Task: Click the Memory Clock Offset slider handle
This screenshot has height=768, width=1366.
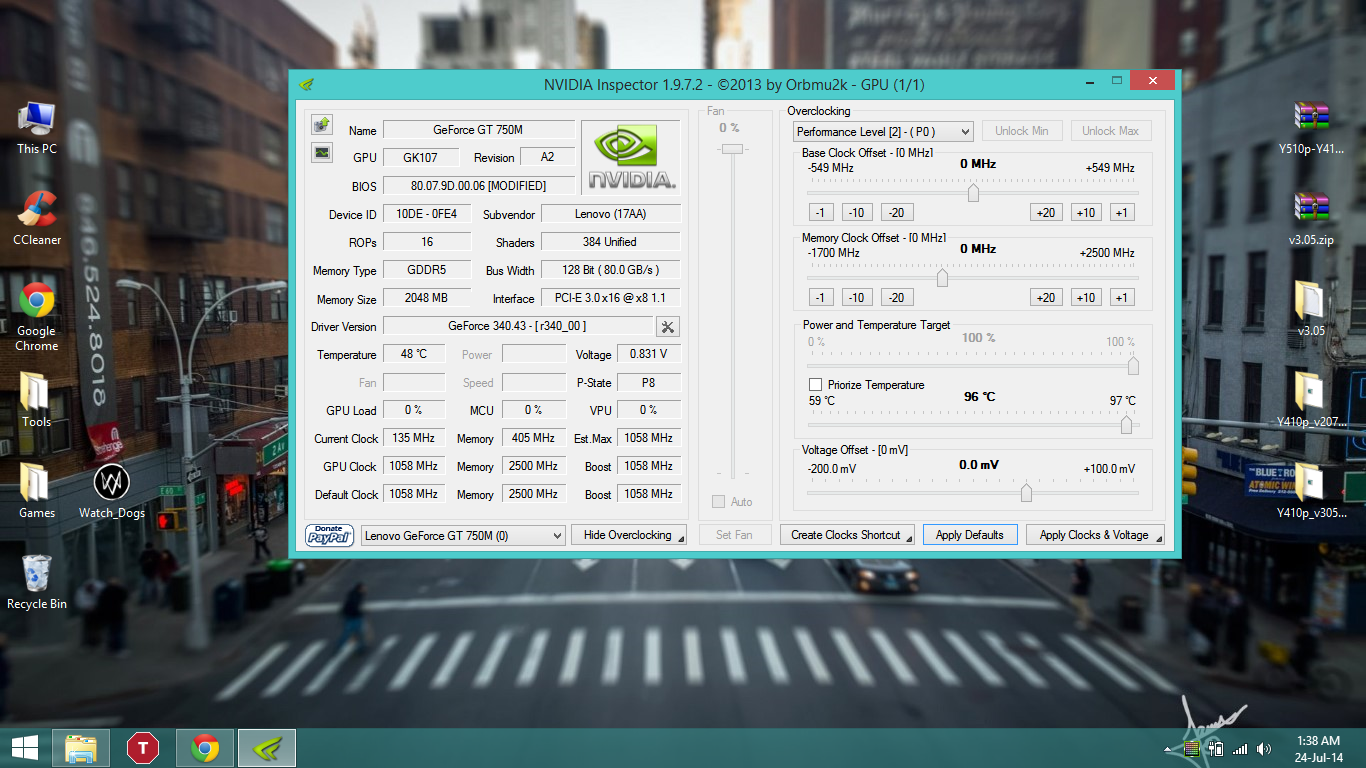Action: 942,278
